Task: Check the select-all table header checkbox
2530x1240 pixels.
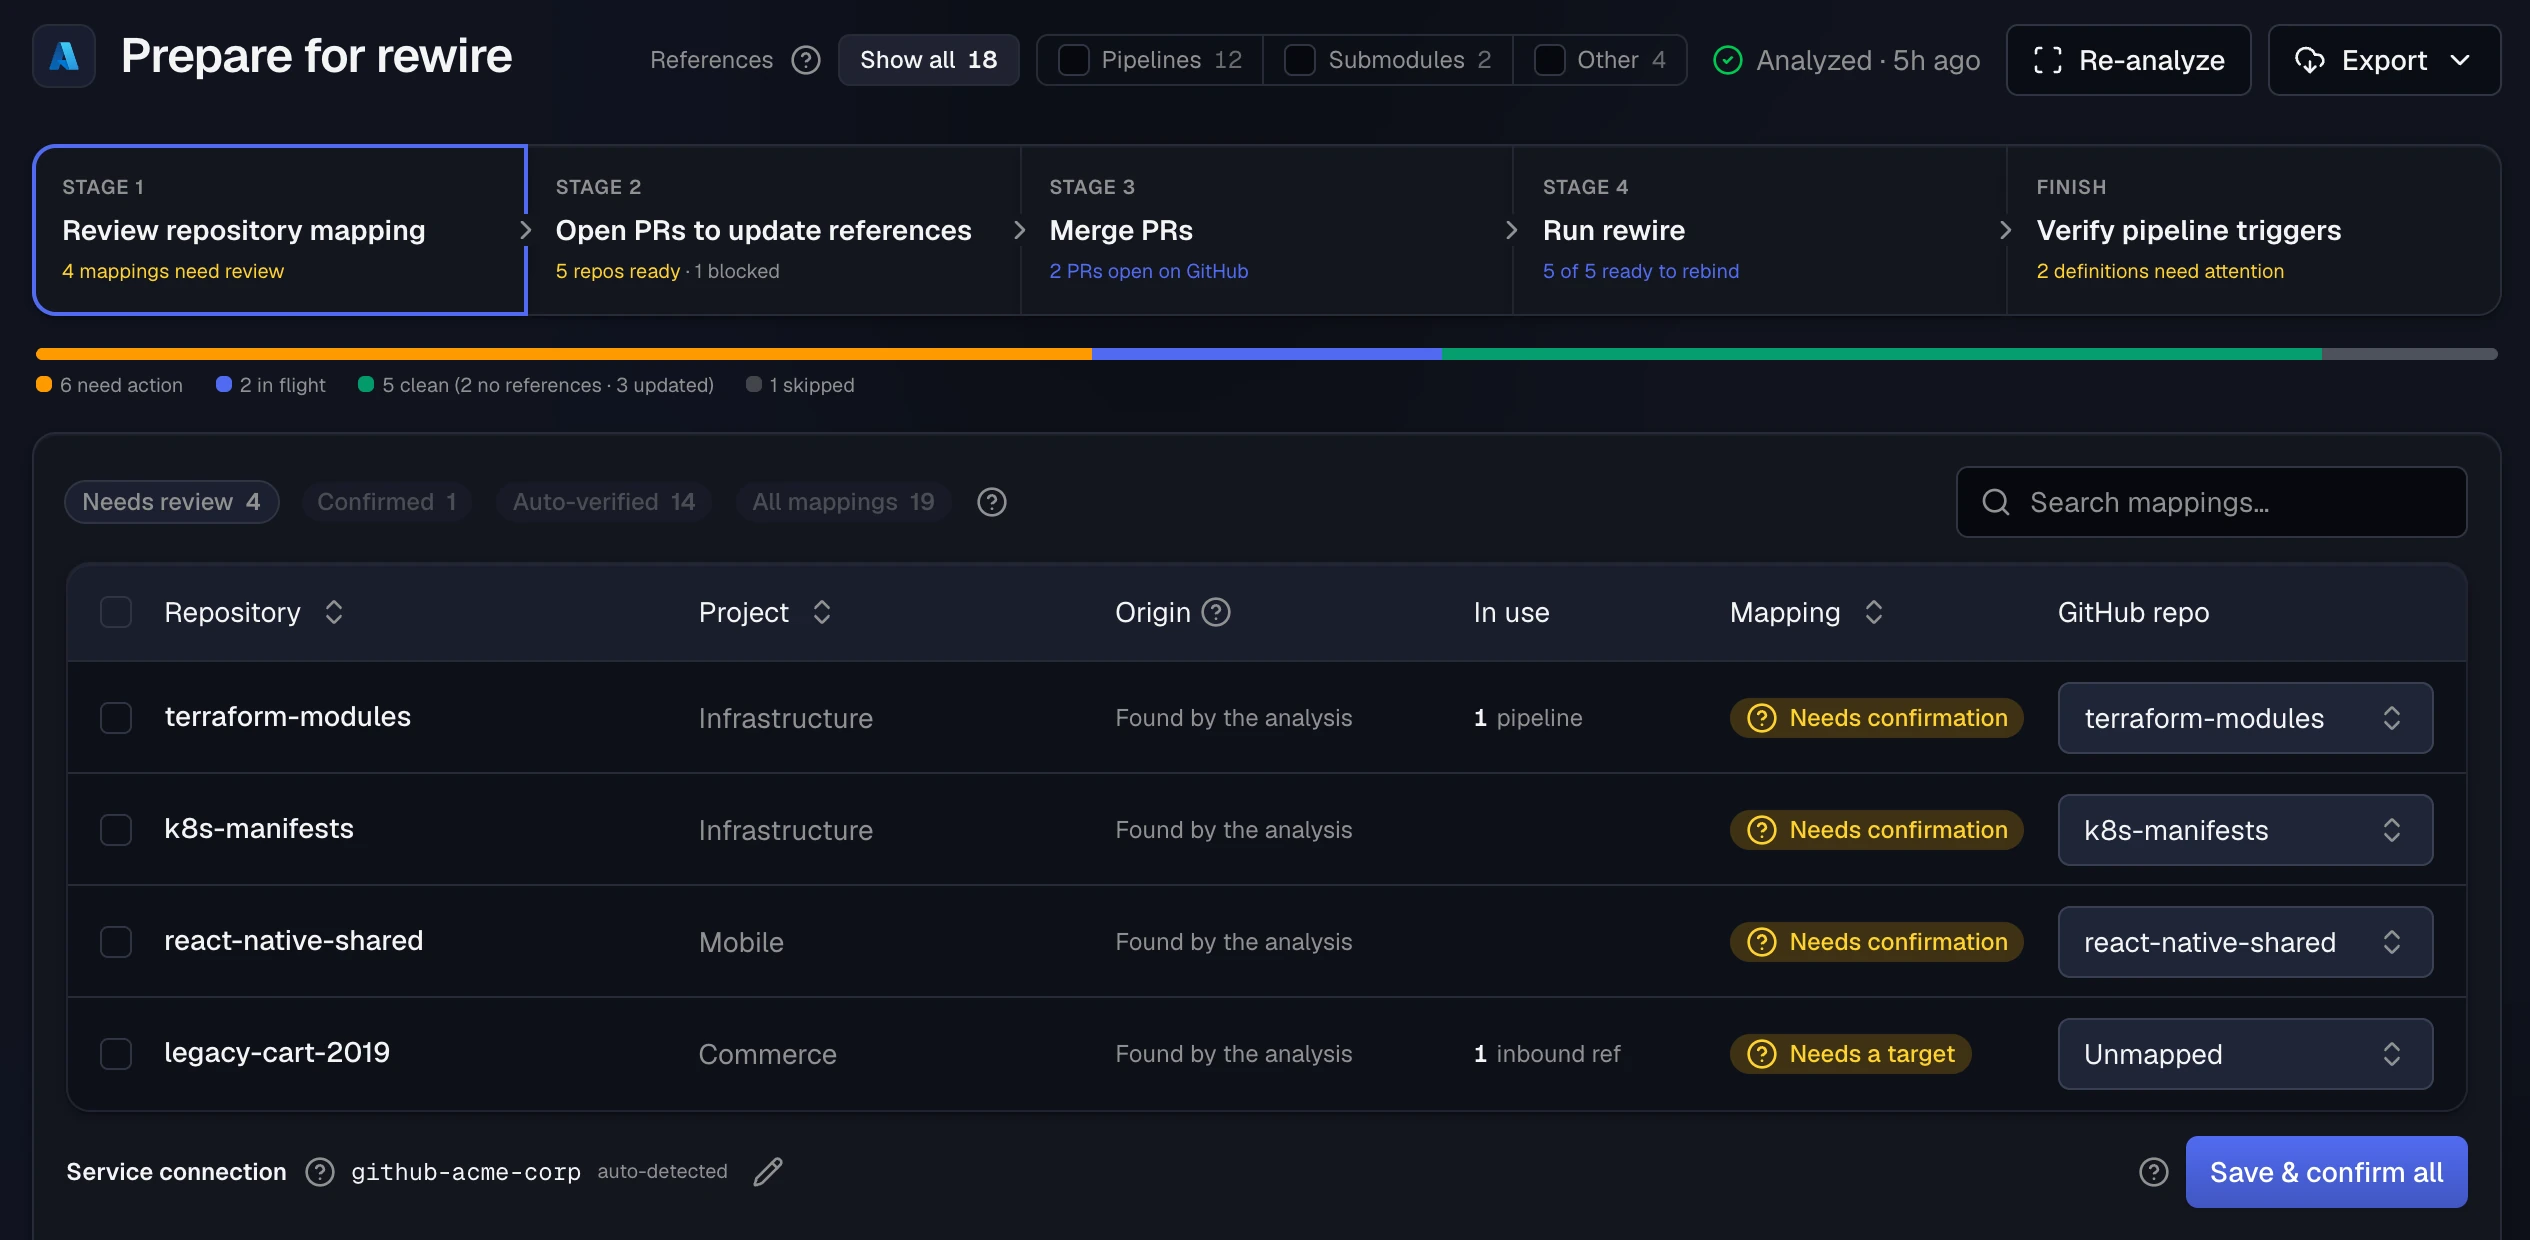Action: (116, 612)
